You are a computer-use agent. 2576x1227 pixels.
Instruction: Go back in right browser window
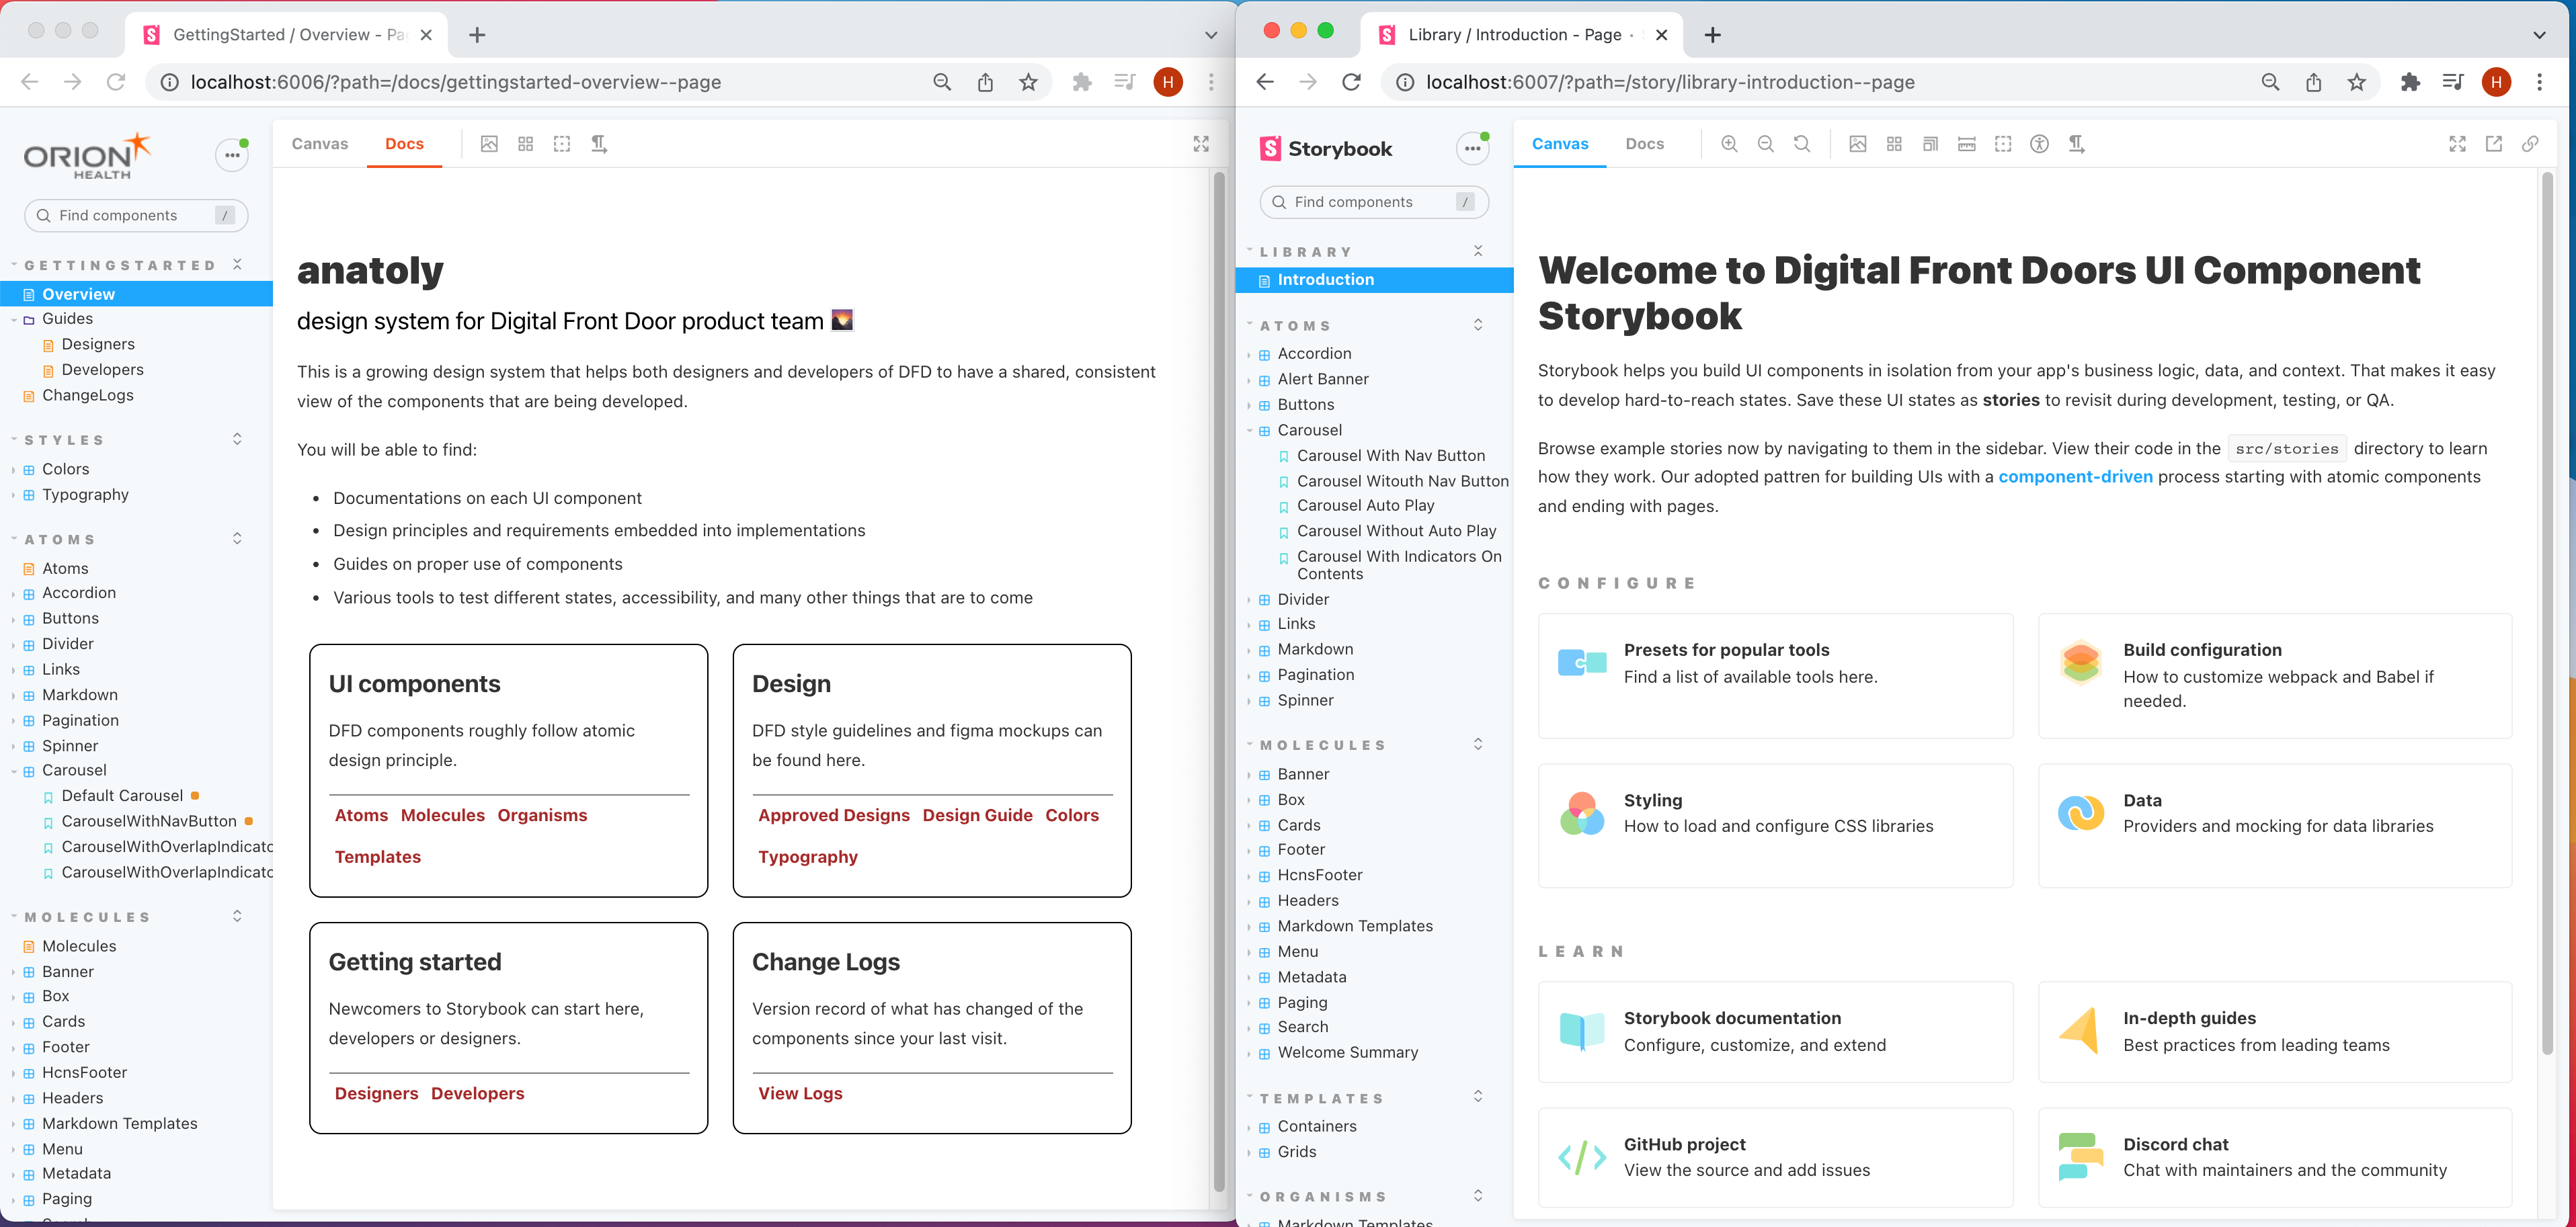coord(1265,82)
